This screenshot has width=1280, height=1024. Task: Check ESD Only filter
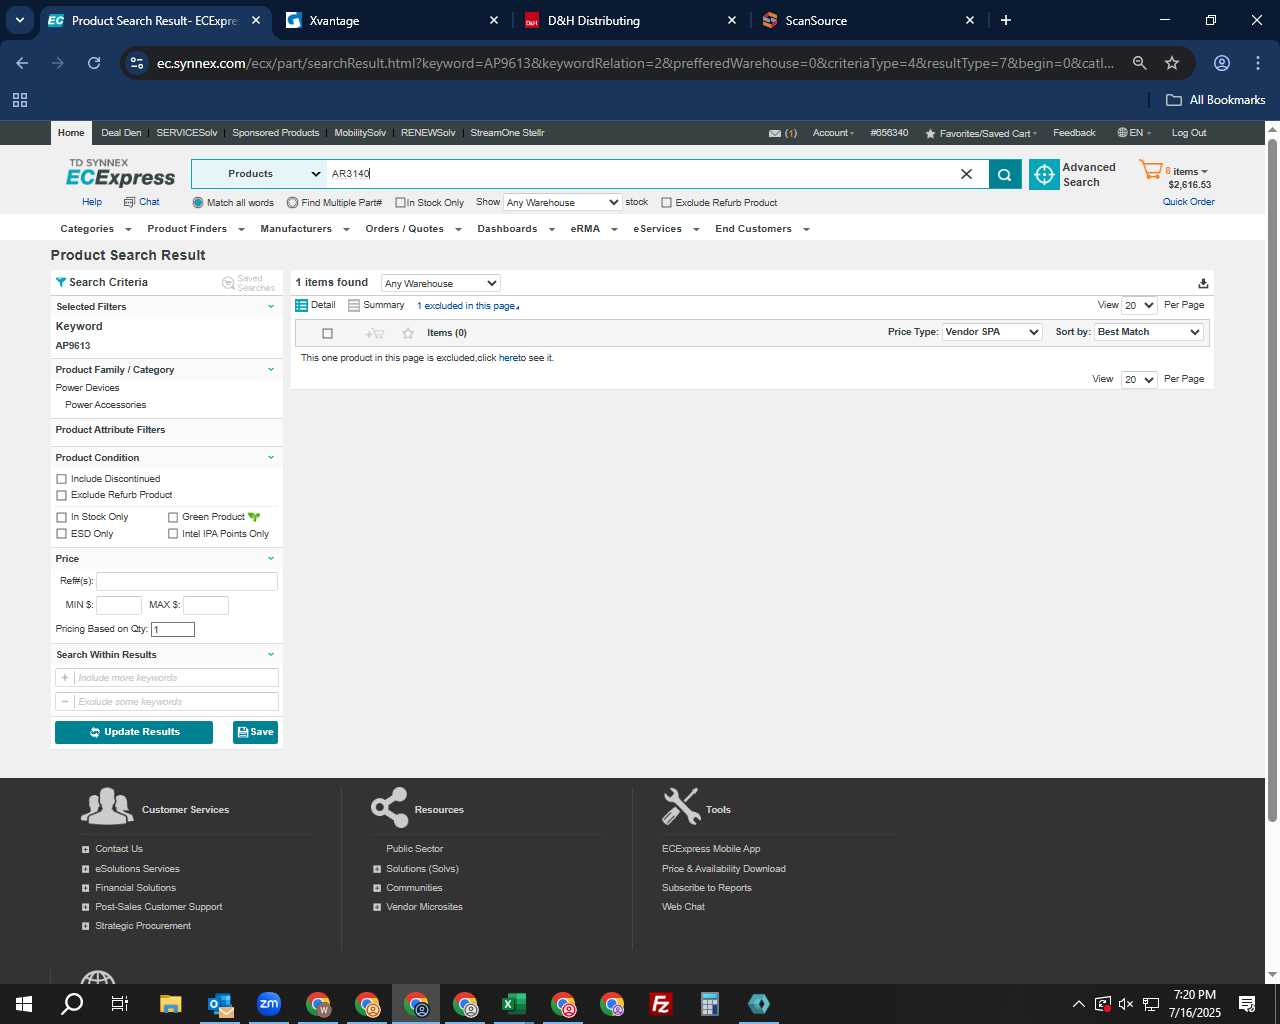click(x=62, y=534)
